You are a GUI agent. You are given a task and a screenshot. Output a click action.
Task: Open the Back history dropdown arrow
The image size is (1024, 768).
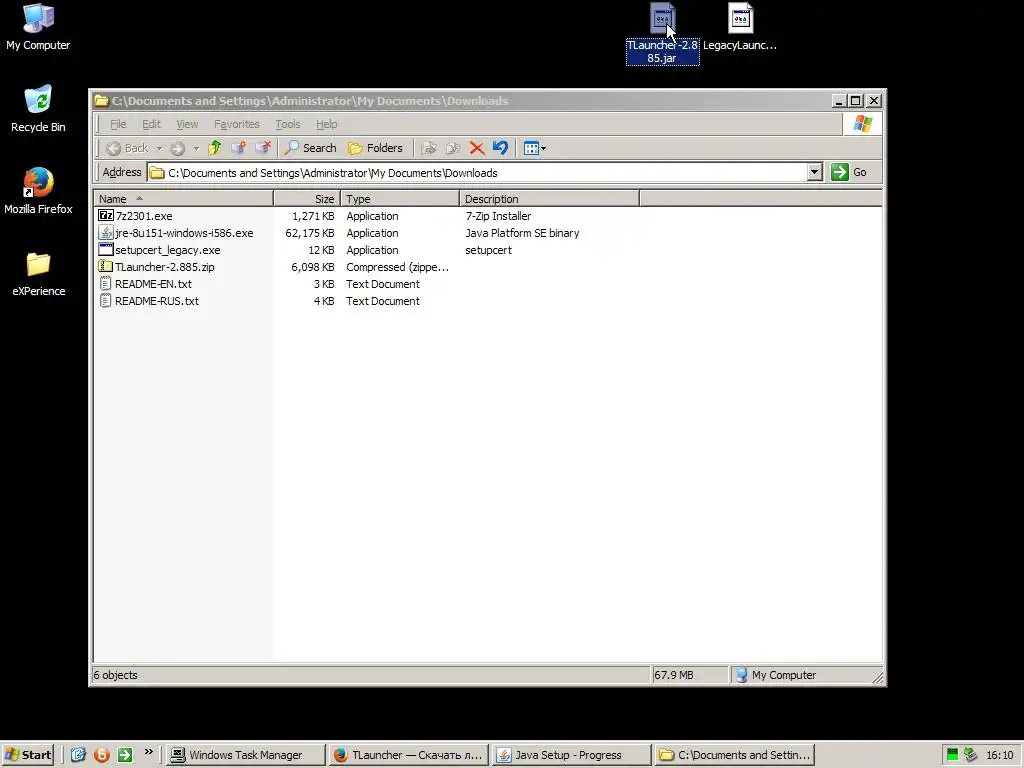[159, 148]
